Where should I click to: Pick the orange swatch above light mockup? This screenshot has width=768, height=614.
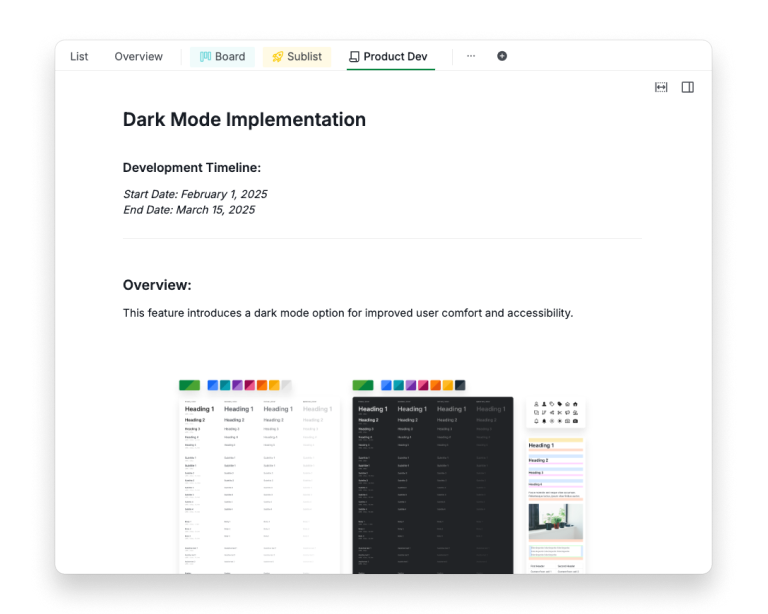tap(262, 385)
